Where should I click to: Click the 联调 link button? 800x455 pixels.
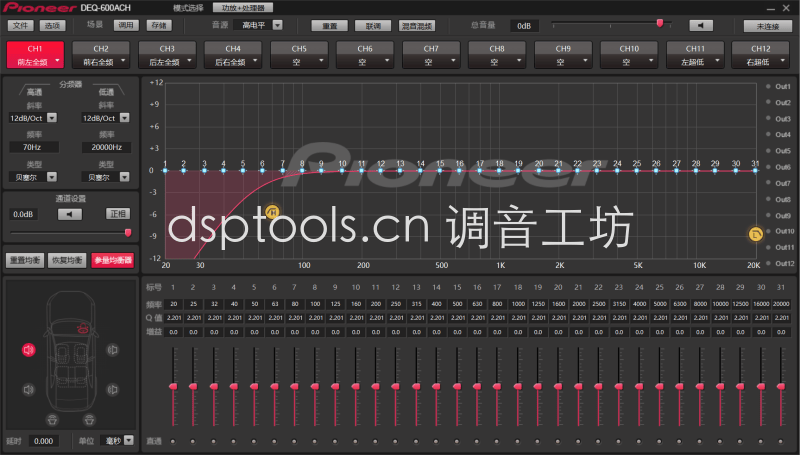373,26
